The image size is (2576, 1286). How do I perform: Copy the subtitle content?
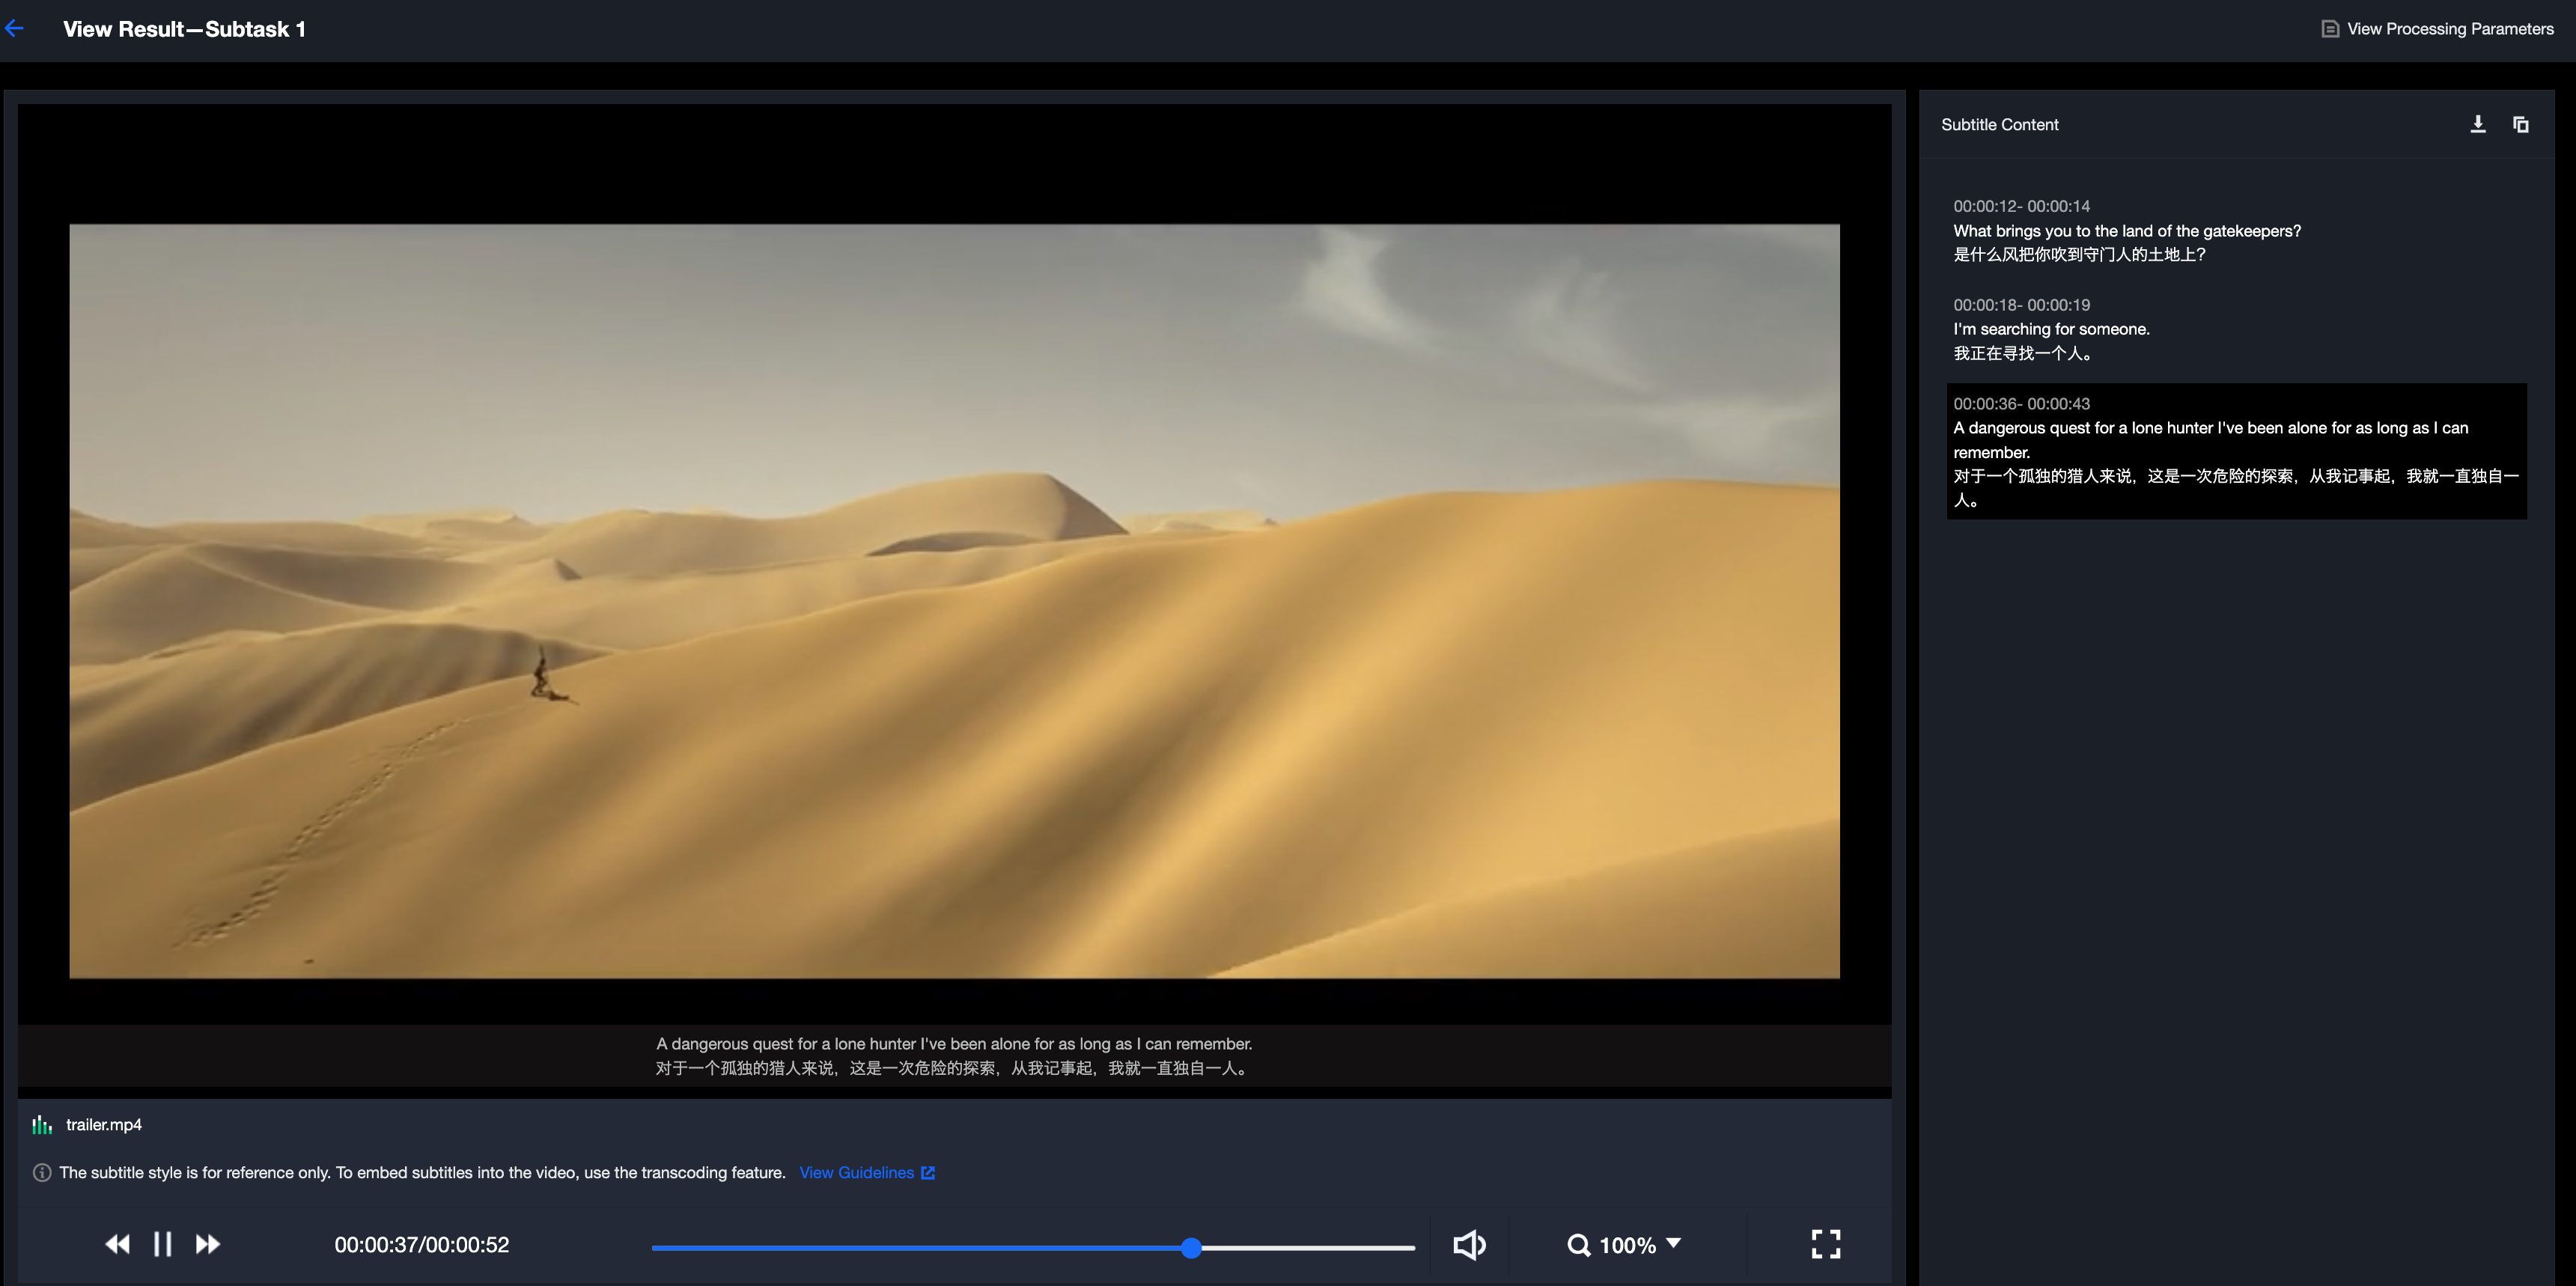click(x=2520, y=124)
